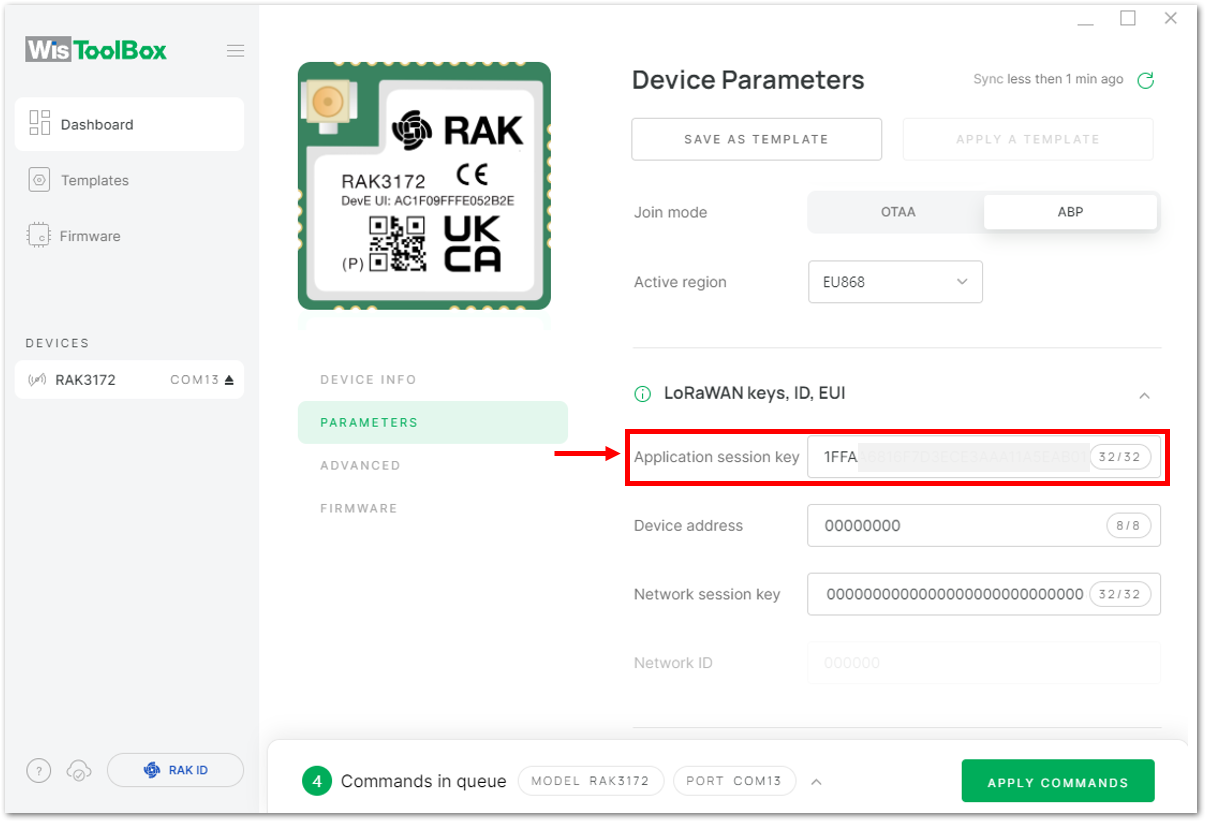Open the RAK ID login button

click(x=175, y=770)
